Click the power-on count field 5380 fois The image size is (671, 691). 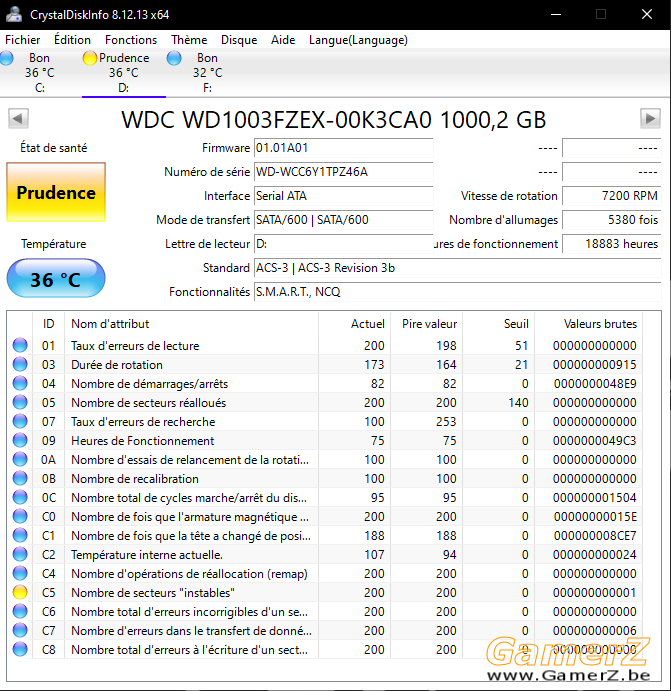pyautogui.click(x=612, y=220)
